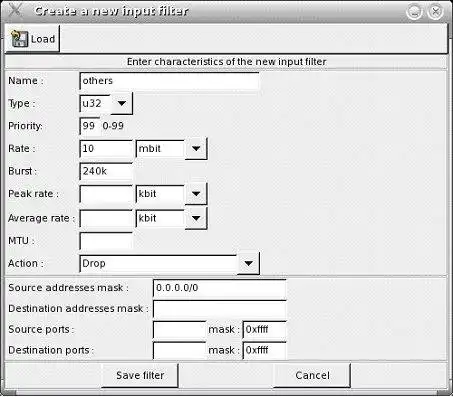Screen dimensions: 453x397
Task: Click the 0-99 priority range text
Action: 113,126
